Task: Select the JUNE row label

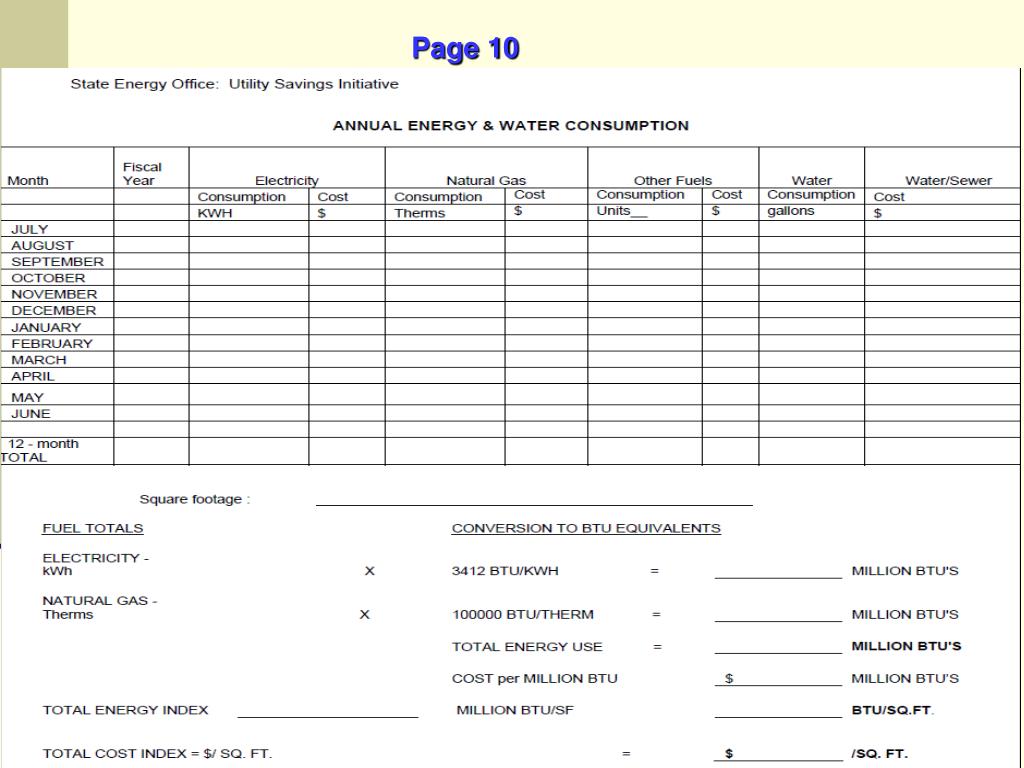Action: pos(31,414)
